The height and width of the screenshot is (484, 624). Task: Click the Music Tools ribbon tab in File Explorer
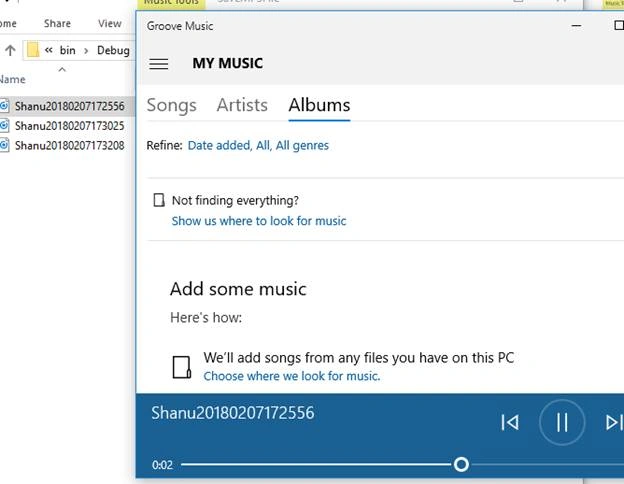coord(171,3)
